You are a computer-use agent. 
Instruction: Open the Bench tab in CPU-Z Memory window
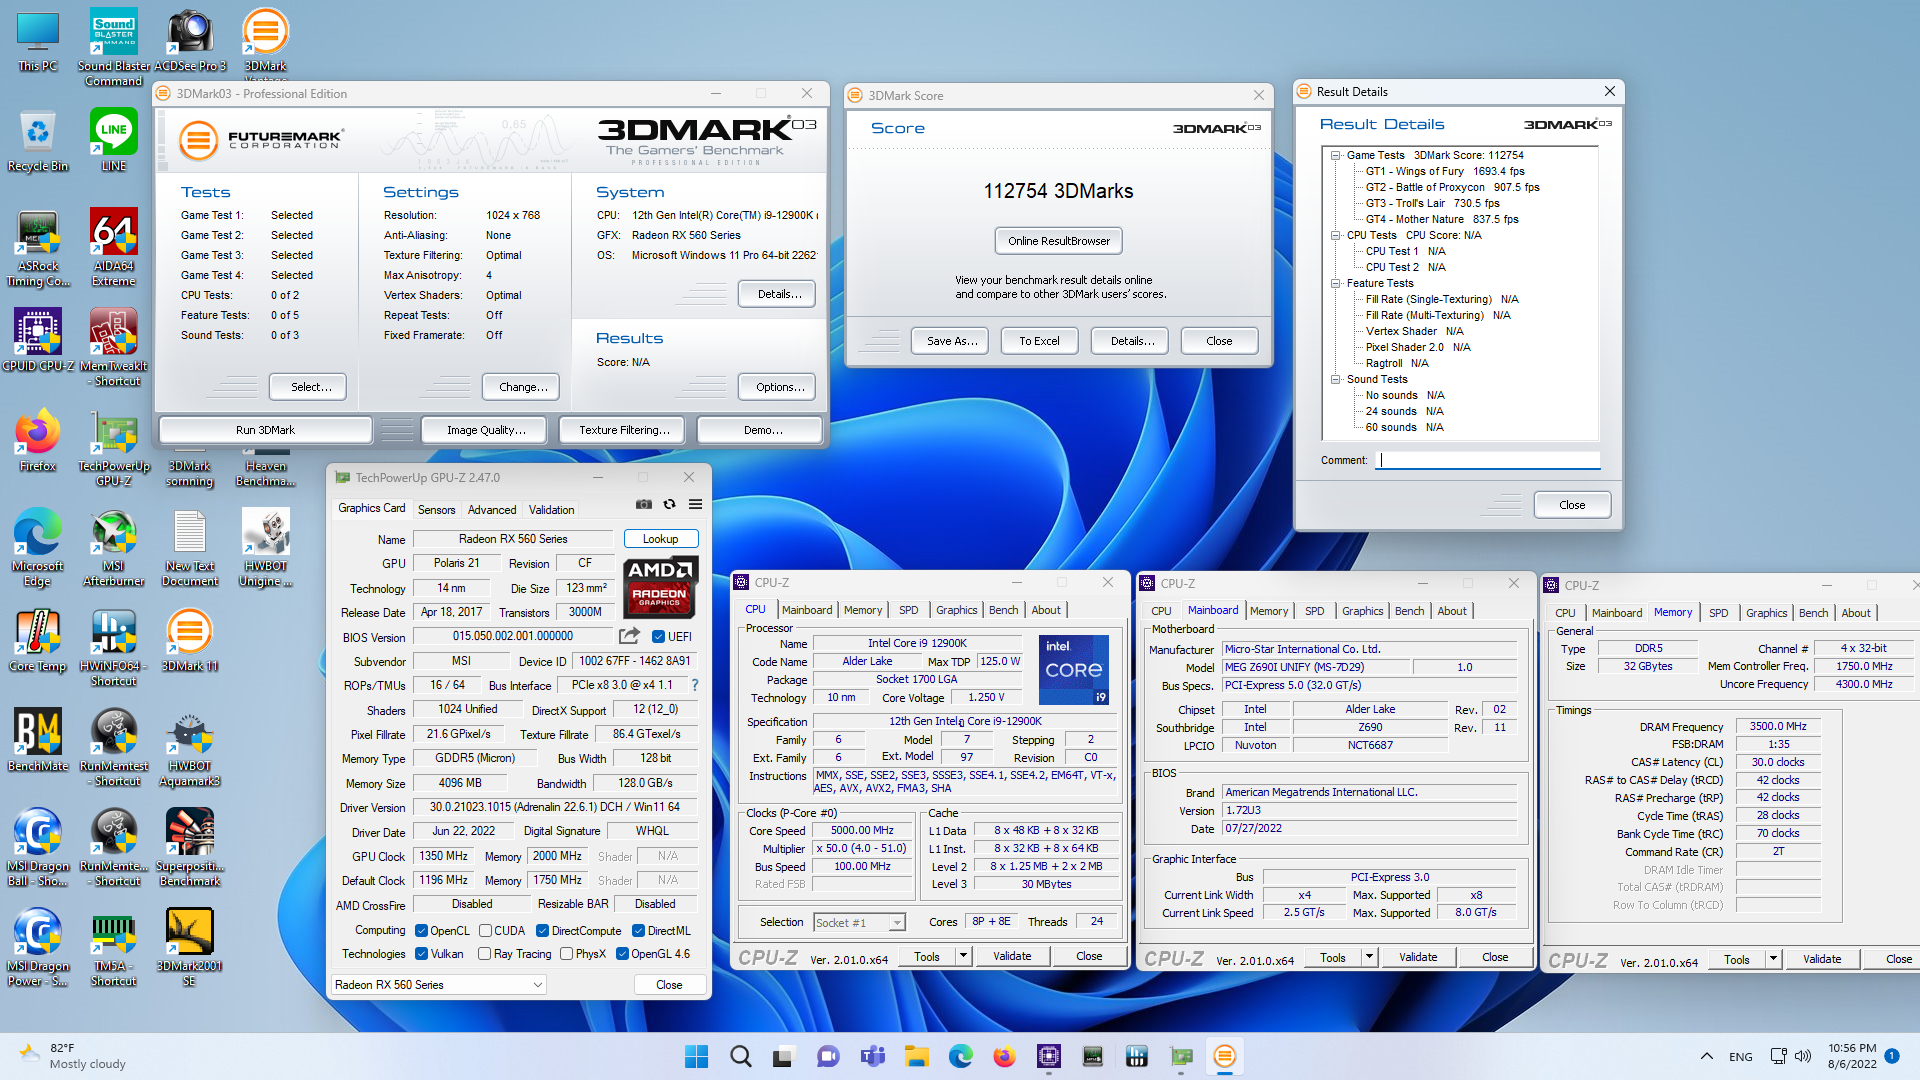tap(1813, 613)
